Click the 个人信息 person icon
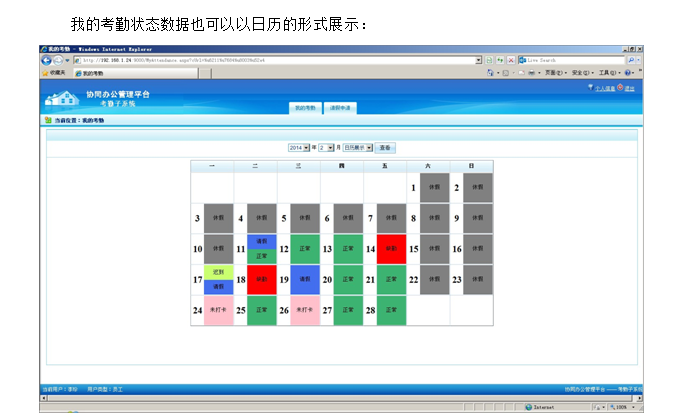690x418 pixels. pos(591,88)
